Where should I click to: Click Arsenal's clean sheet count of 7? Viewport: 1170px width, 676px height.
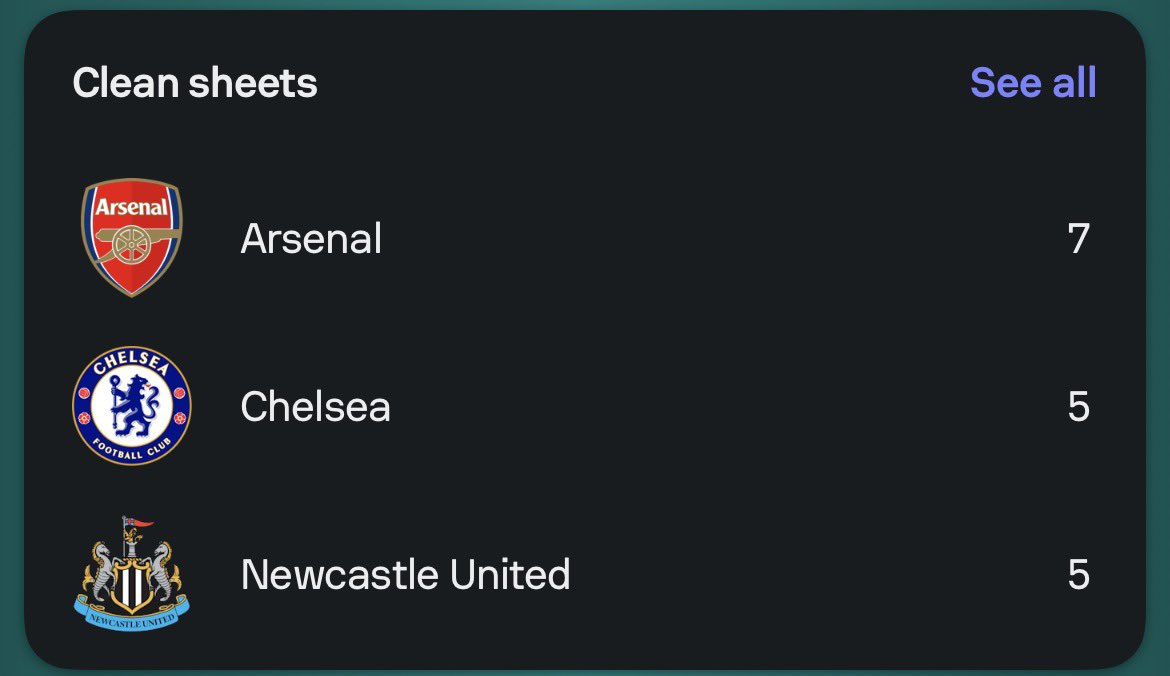[1079, 239]
